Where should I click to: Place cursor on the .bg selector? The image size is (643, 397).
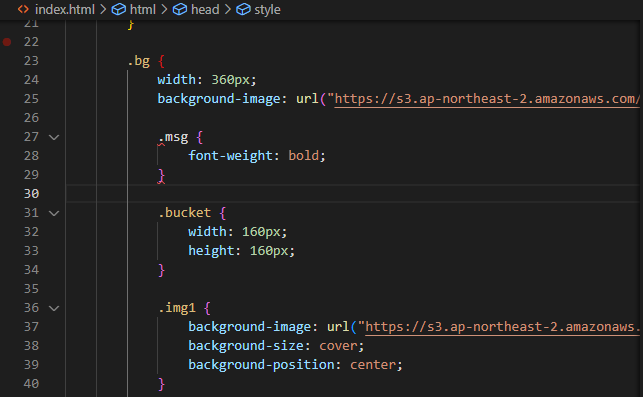pos(139,61)
